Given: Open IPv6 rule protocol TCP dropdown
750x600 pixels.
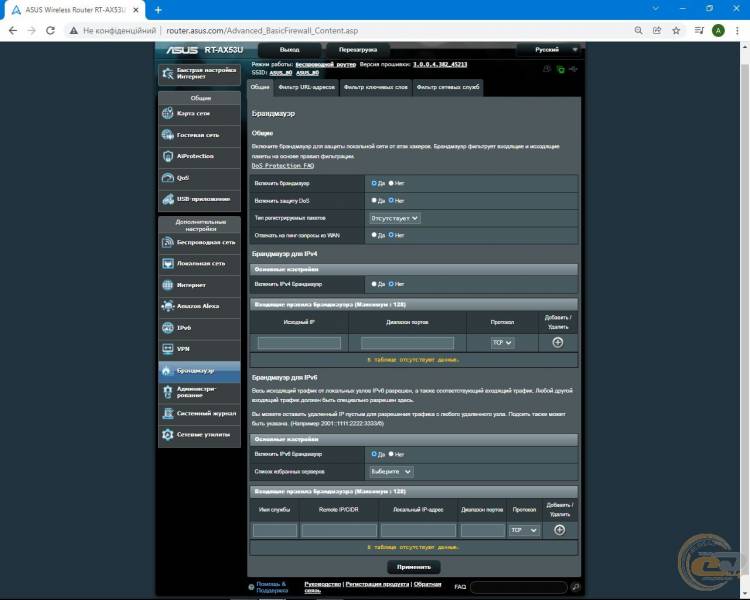Looking at the screenshot, I should pyautogui.click(x=524, y=530).
